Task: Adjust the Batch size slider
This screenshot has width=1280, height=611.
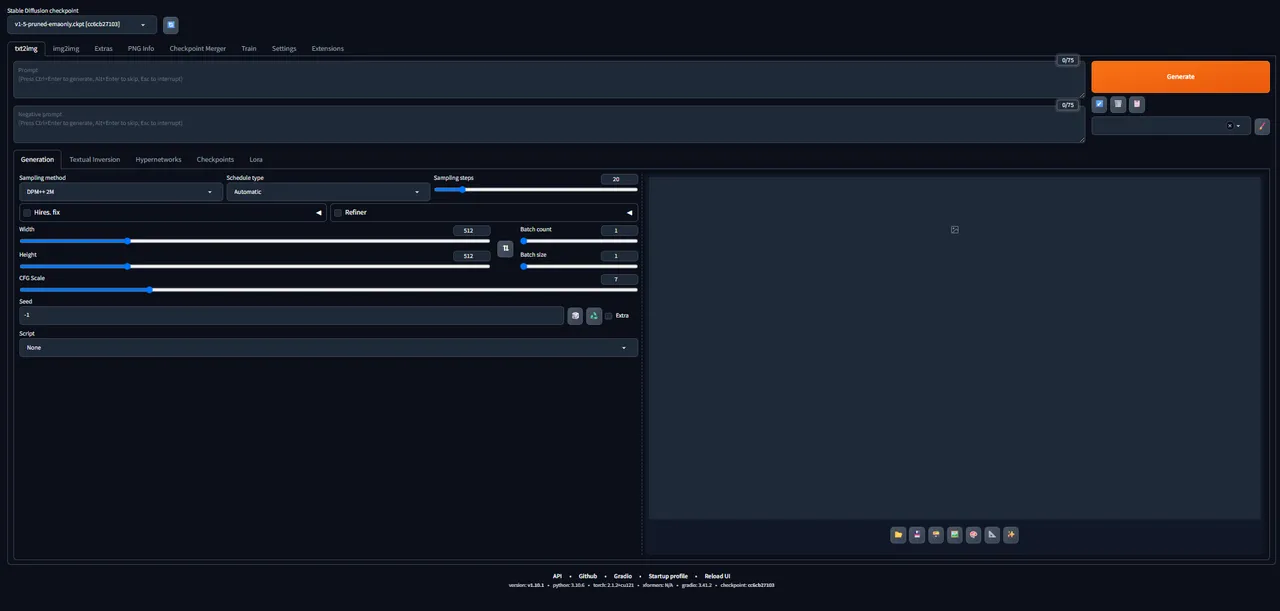Action: coord(579,266)
